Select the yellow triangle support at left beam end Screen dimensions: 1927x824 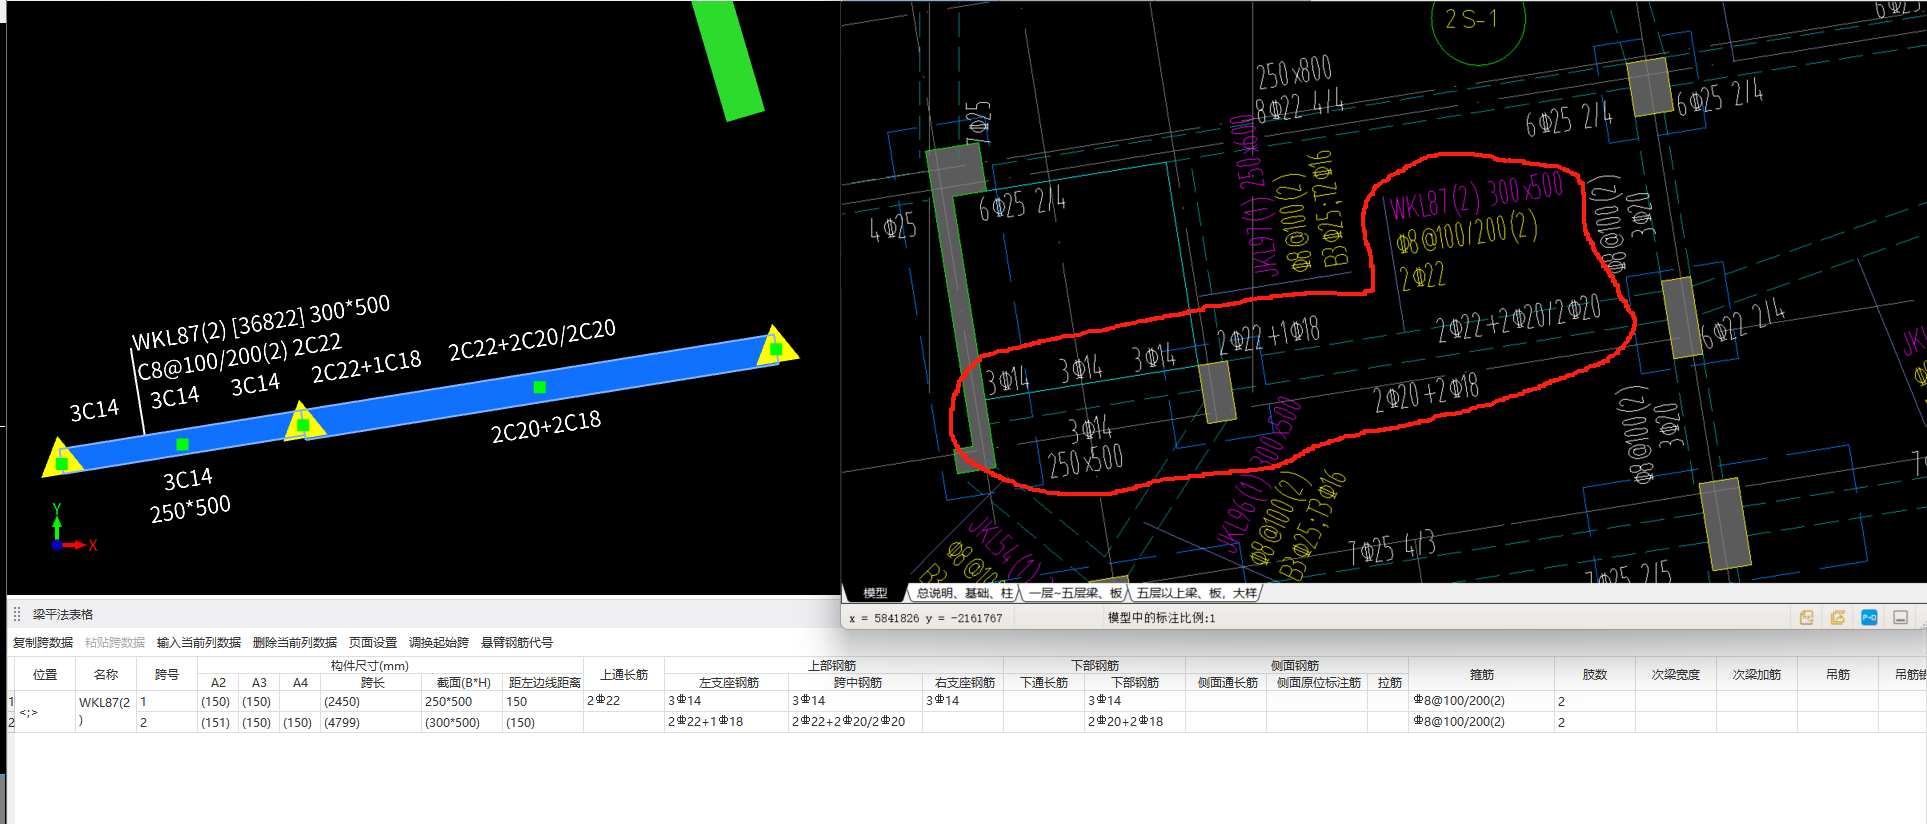(x=62, y=459)
